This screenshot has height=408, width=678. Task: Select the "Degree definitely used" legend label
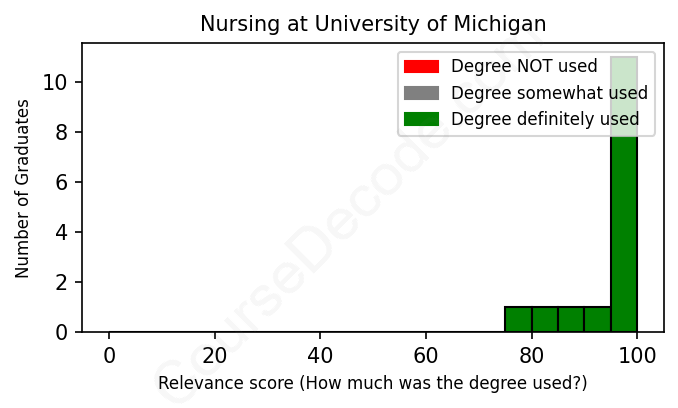[545, 119]
